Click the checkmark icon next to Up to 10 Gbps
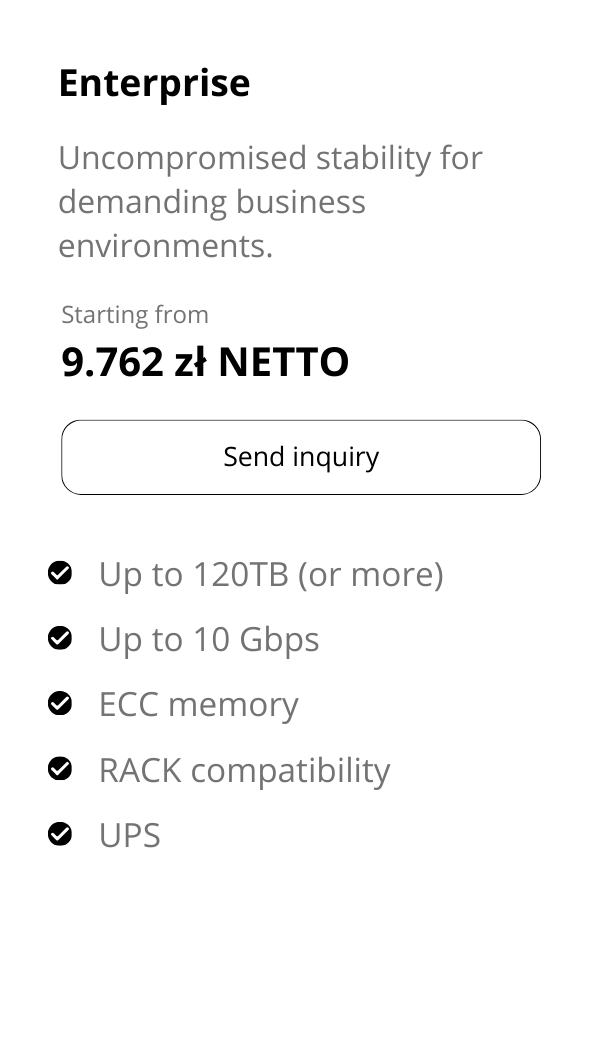This screenshot has height=1050, width=600. (60, 638)
